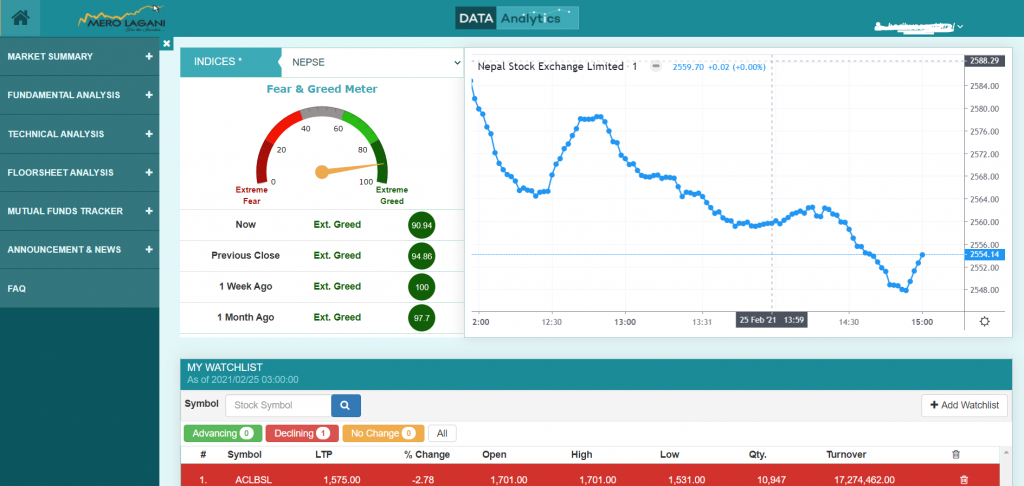Expand Announcement & News plus icon
Image resolution: width=1024 pixels, height=486 pixels.
149,250
